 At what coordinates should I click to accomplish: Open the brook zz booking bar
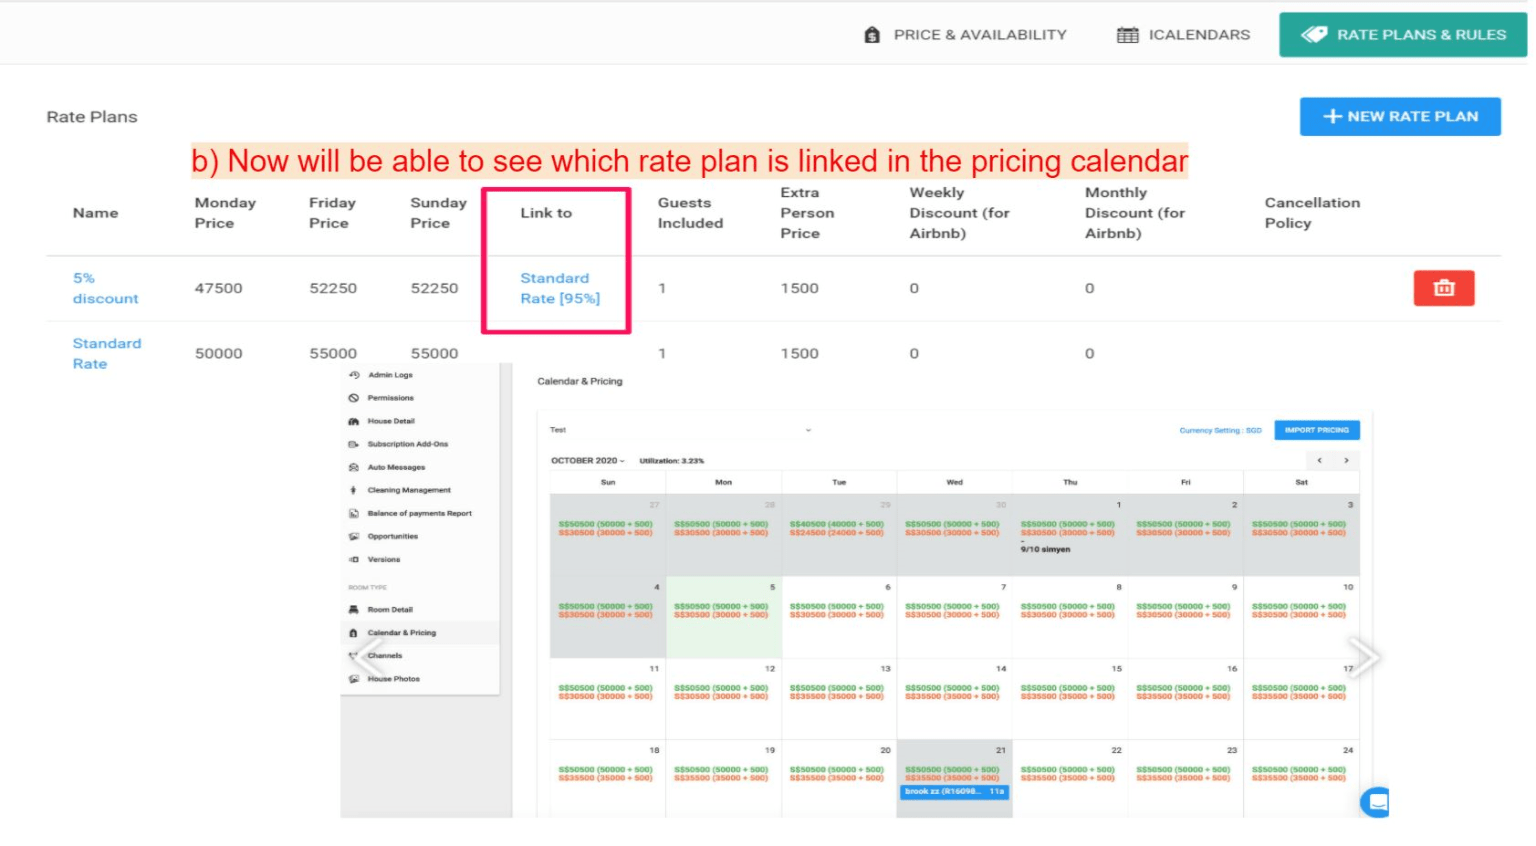coord(954,792)
